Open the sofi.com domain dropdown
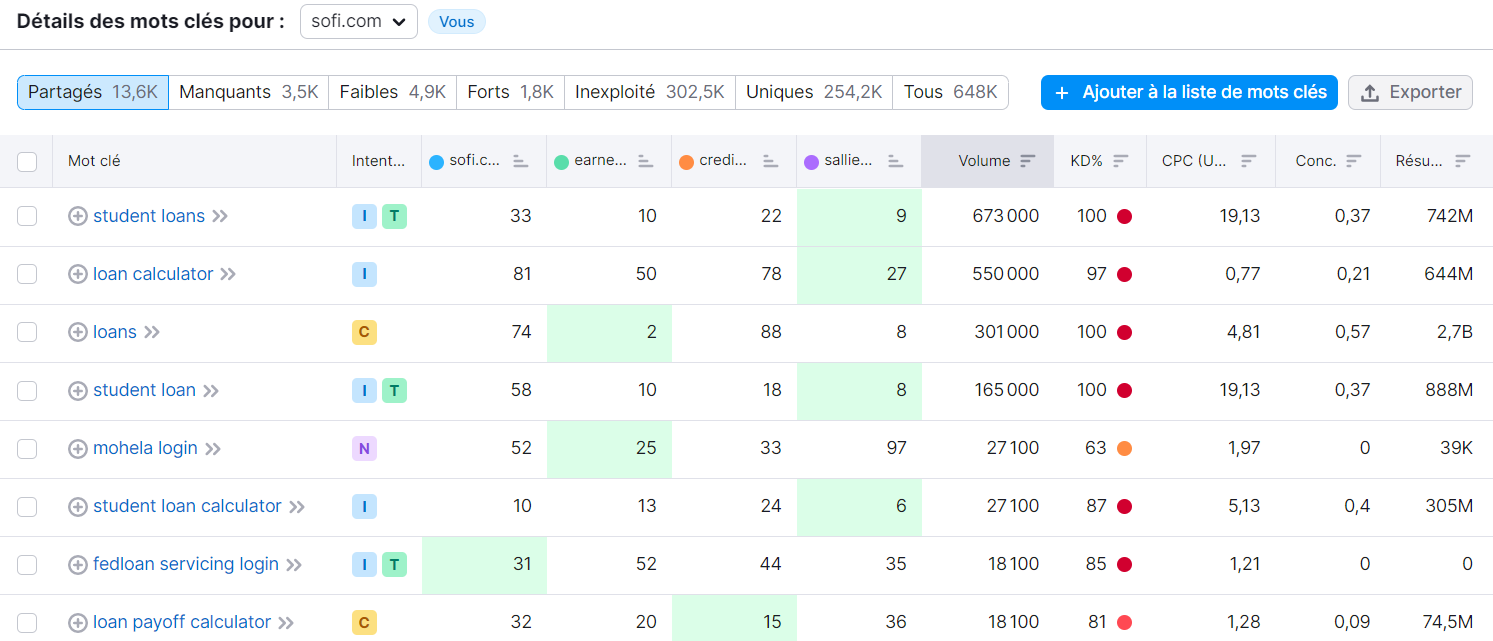The image size is (1493, 641). point(358,21)
